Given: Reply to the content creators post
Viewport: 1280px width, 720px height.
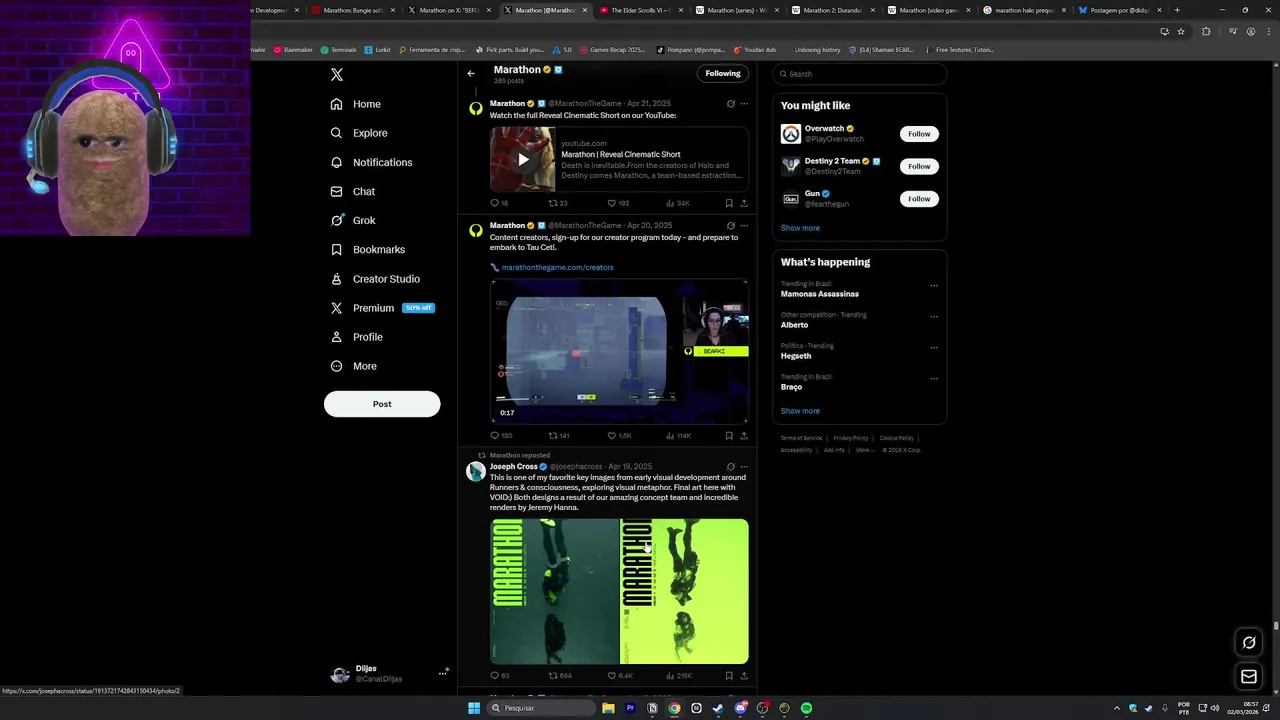Looking at the screenshot, I should [500, 436].
